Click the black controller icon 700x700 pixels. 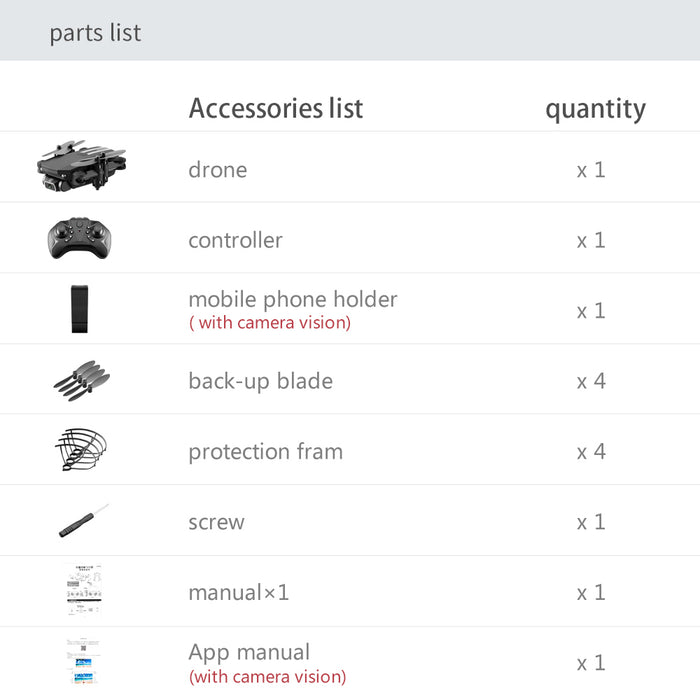click(80, 239)
